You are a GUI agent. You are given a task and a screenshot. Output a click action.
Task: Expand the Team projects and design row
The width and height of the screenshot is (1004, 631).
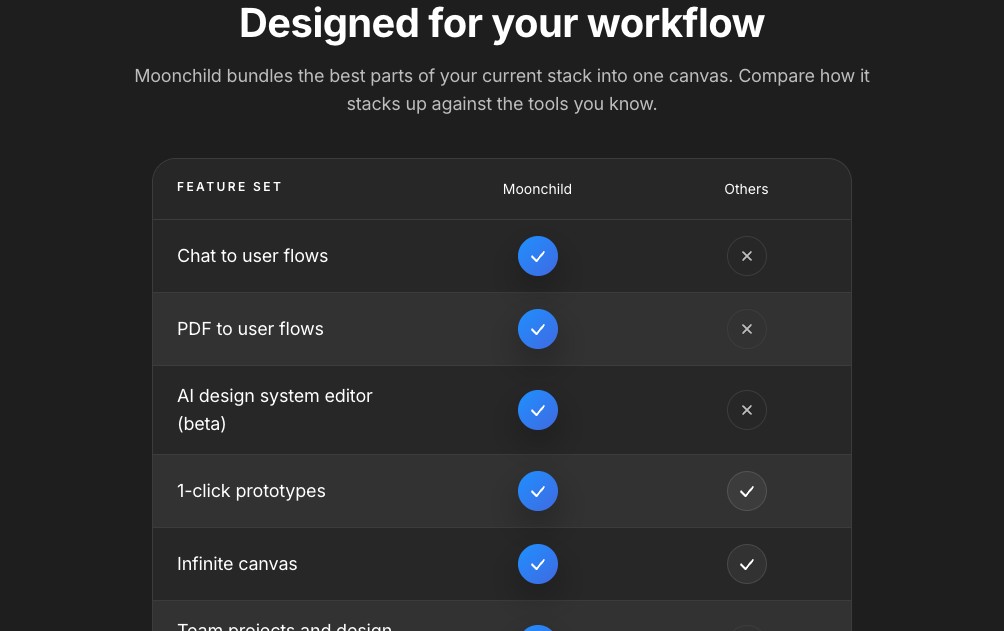pos(502,622)
